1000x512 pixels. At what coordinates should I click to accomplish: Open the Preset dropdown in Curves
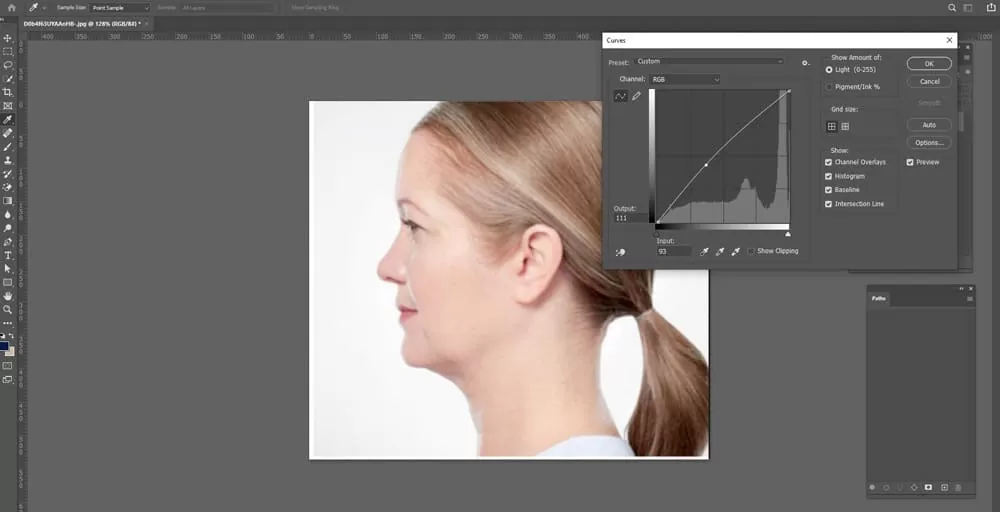[709, 61]
